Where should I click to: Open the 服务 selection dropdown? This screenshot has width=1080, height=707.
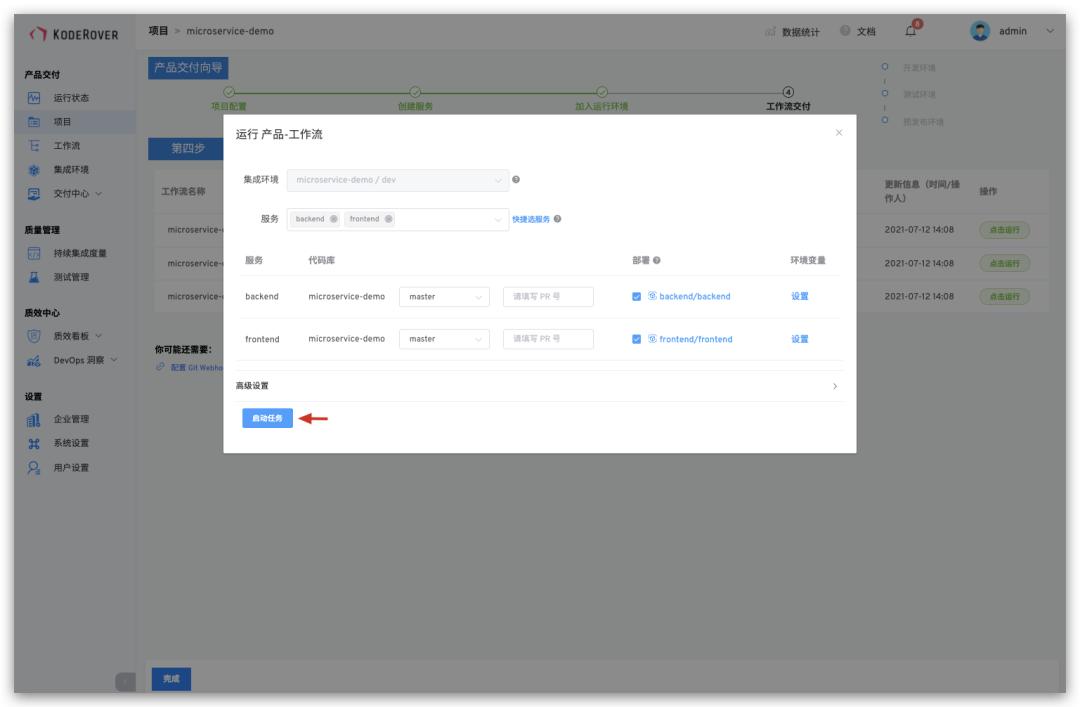coord(397,219)
